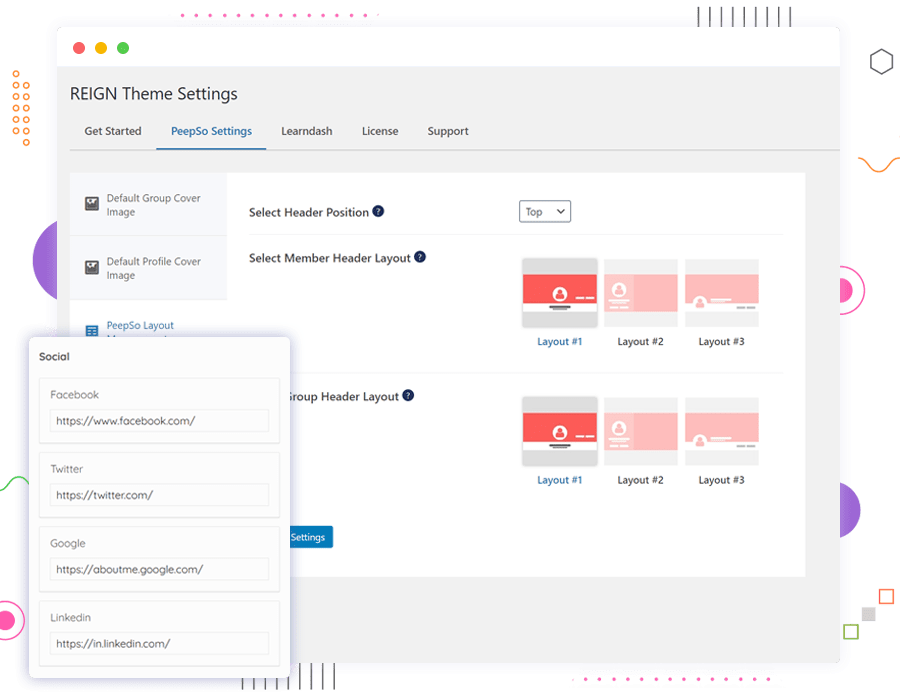The height and width of the screenshot is (700, 900).
Task: Open Default Group Cover Image section
Action: (x=148, y=205)
